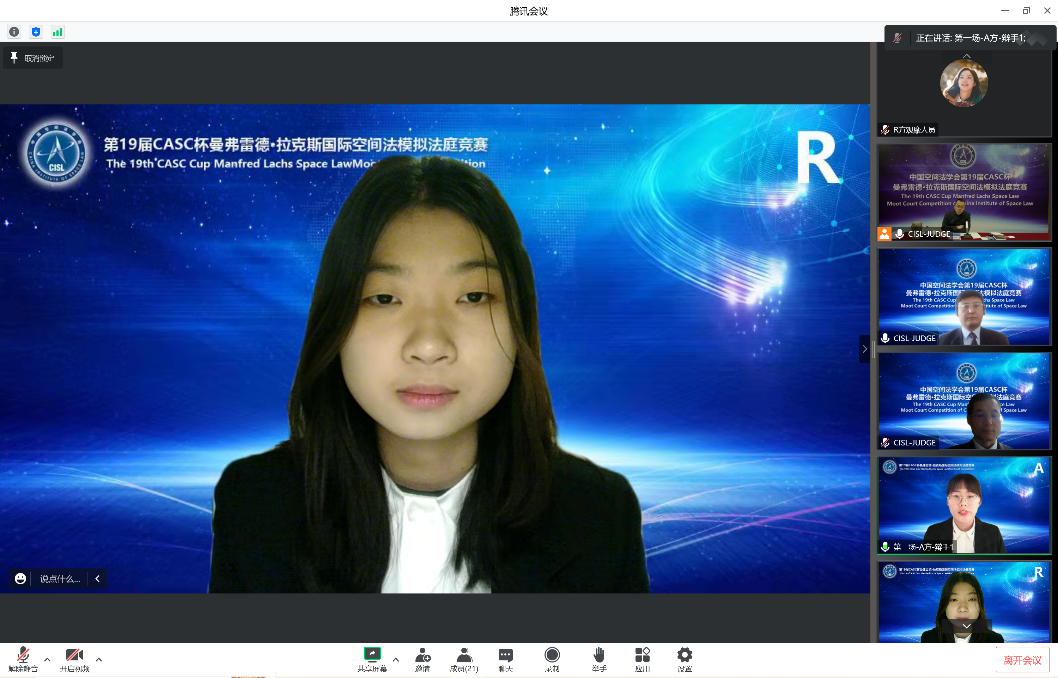Expand camera video options arrow
This screenshot has width=1058, height=678.
pos(98,659)
